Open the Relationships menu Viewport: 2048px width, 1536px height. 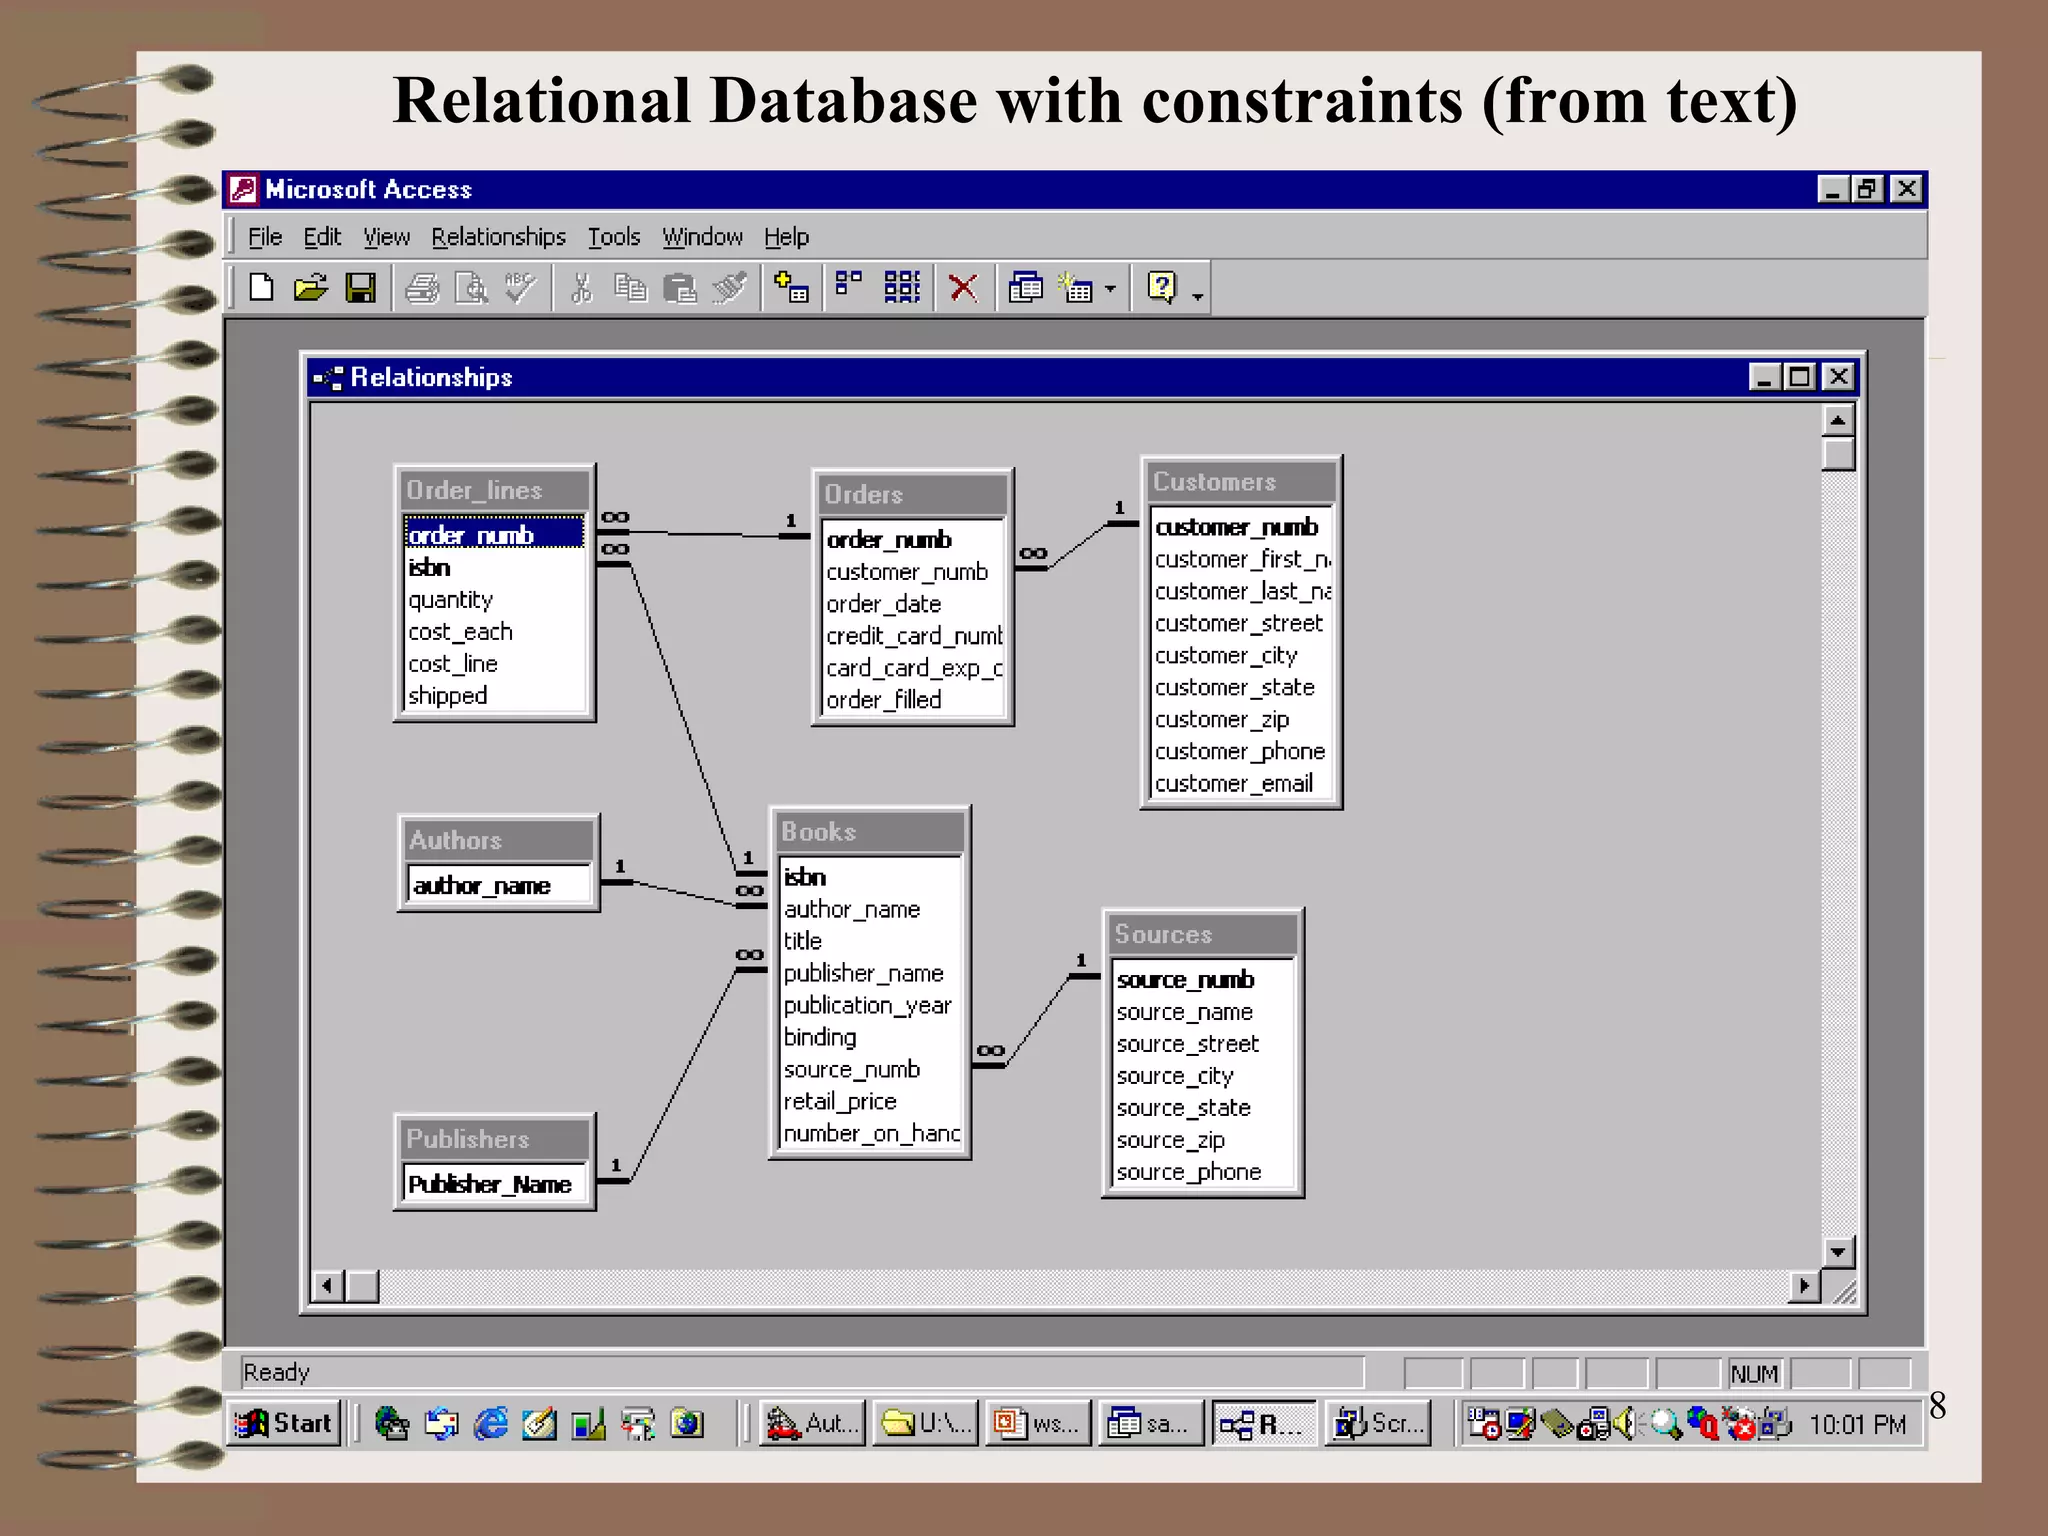[x=498, y=237]
